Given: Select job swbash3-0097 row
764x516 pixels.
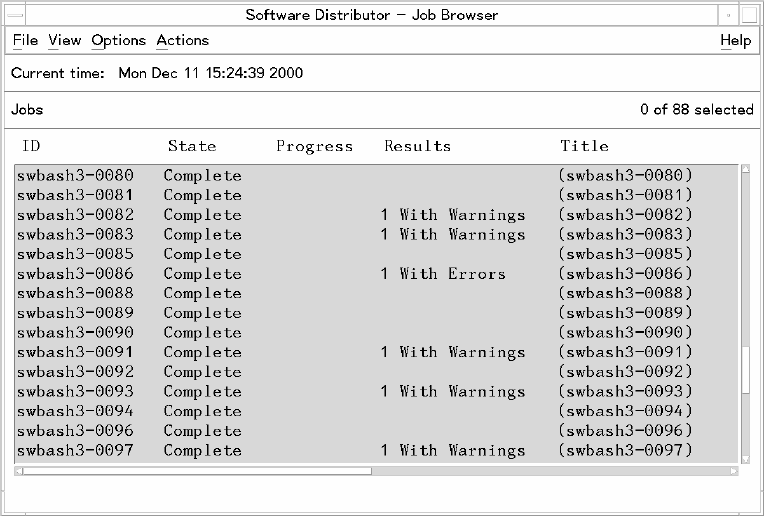Looking at the screenshot, I should (x=75, y=451).
